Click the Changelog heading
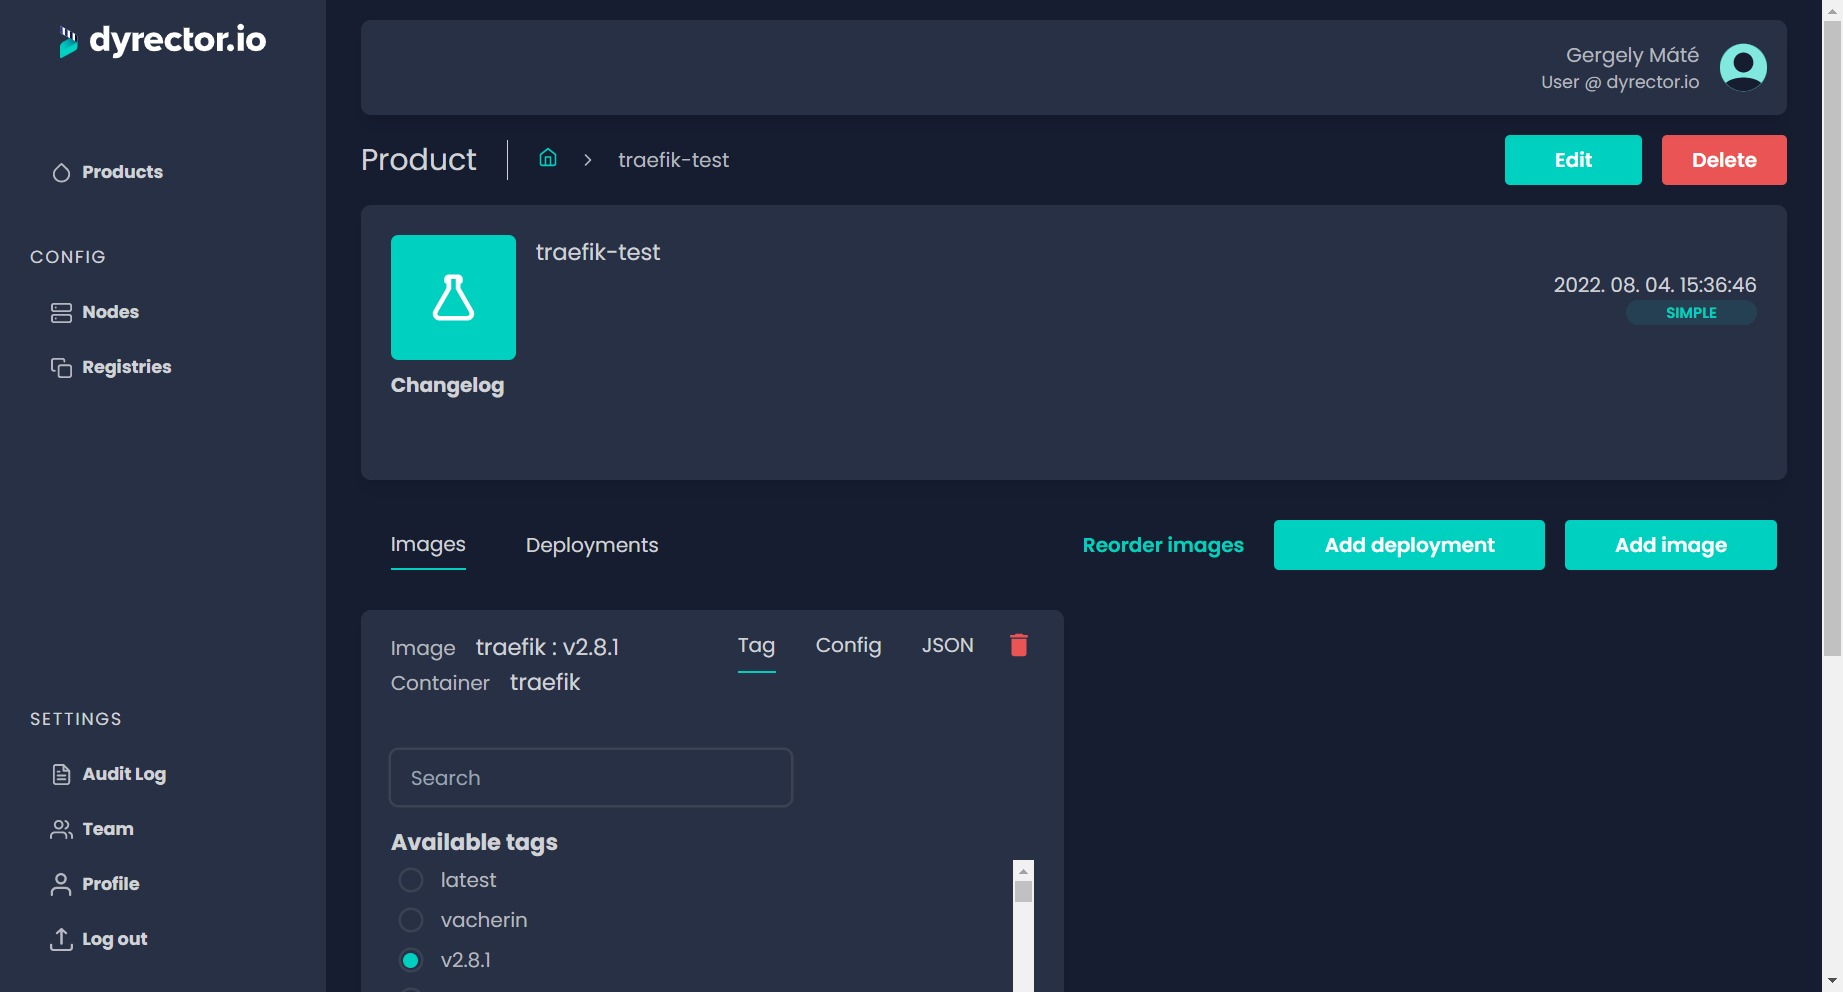 [447, 385]
